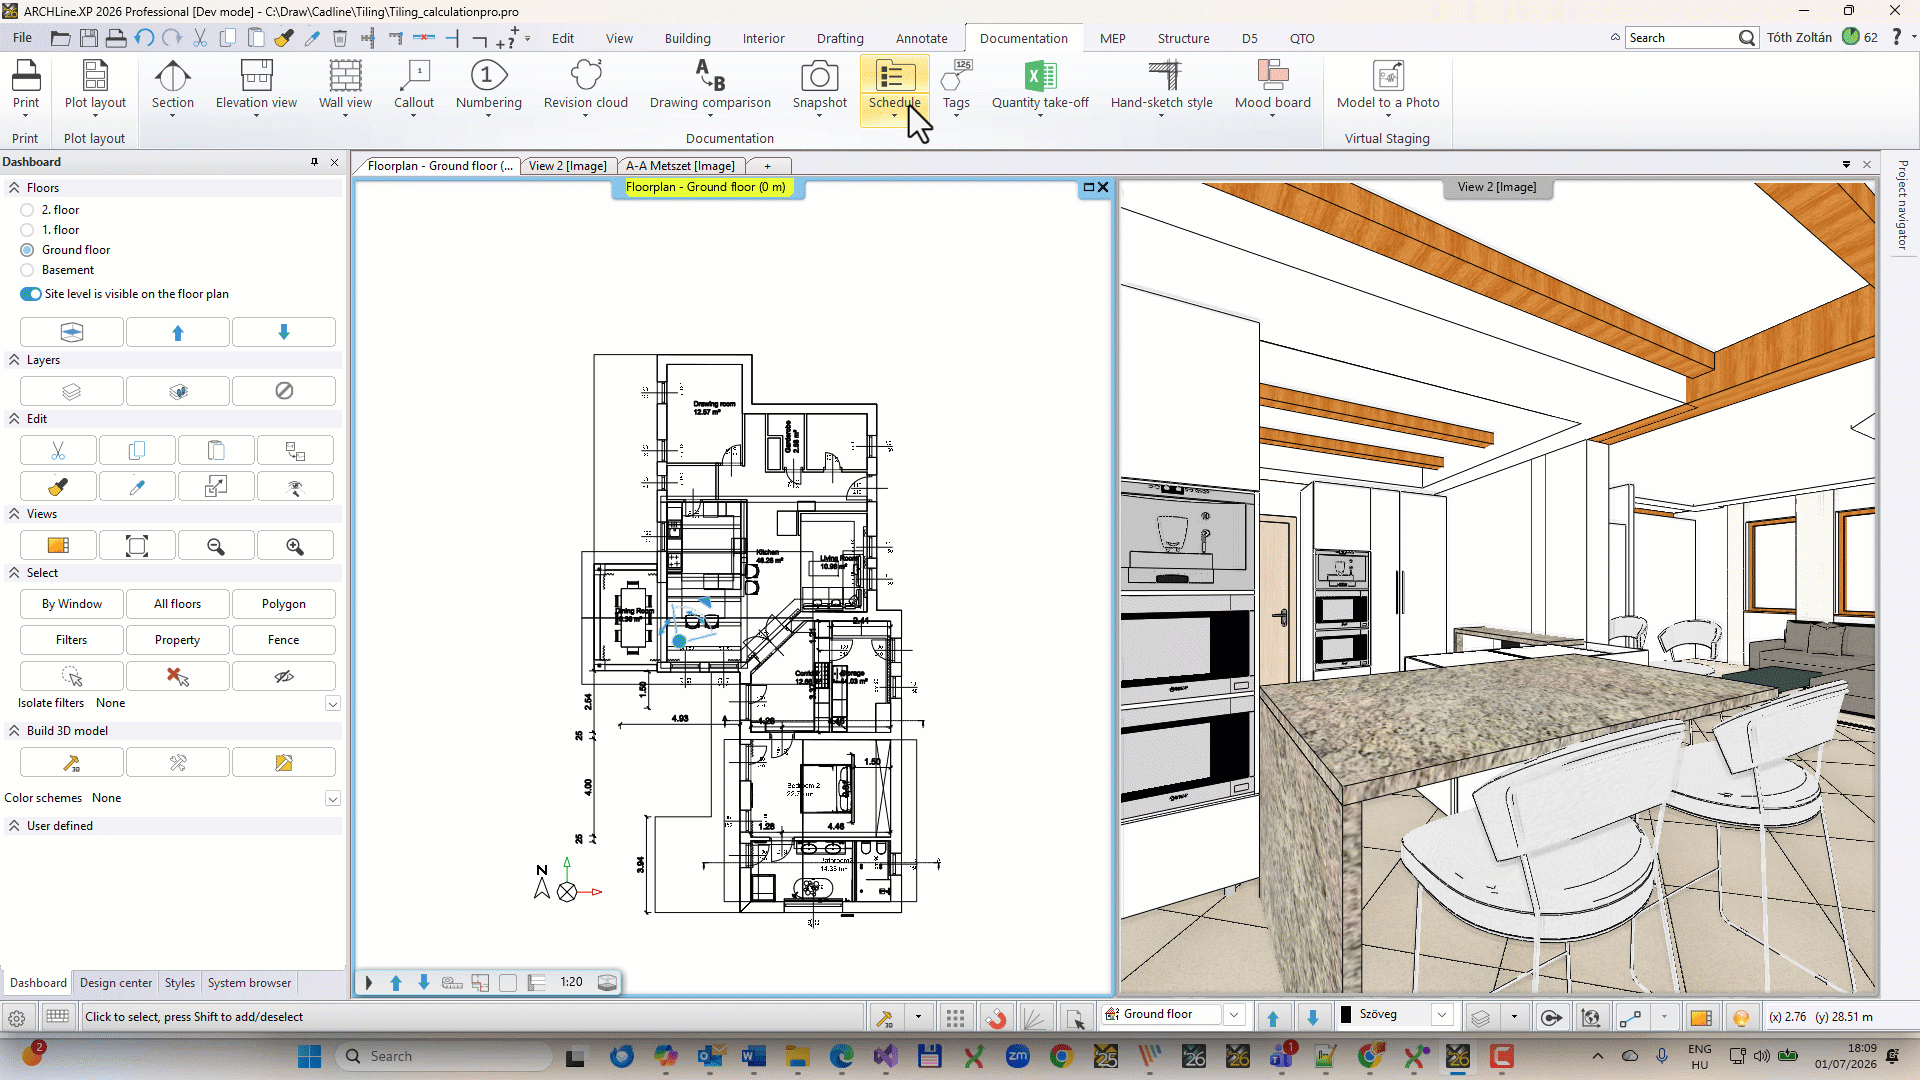Collapse the Layers section

(14, 360)
